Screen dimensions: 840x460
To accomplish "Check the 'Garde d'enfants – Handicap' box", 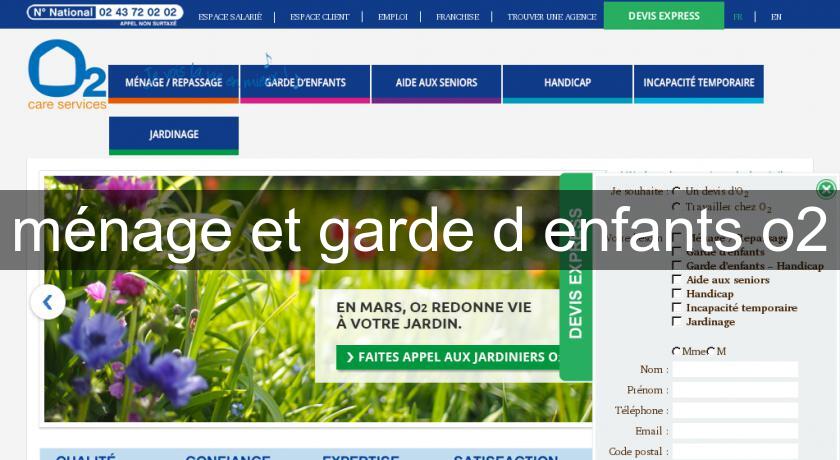I will (677, 265).
